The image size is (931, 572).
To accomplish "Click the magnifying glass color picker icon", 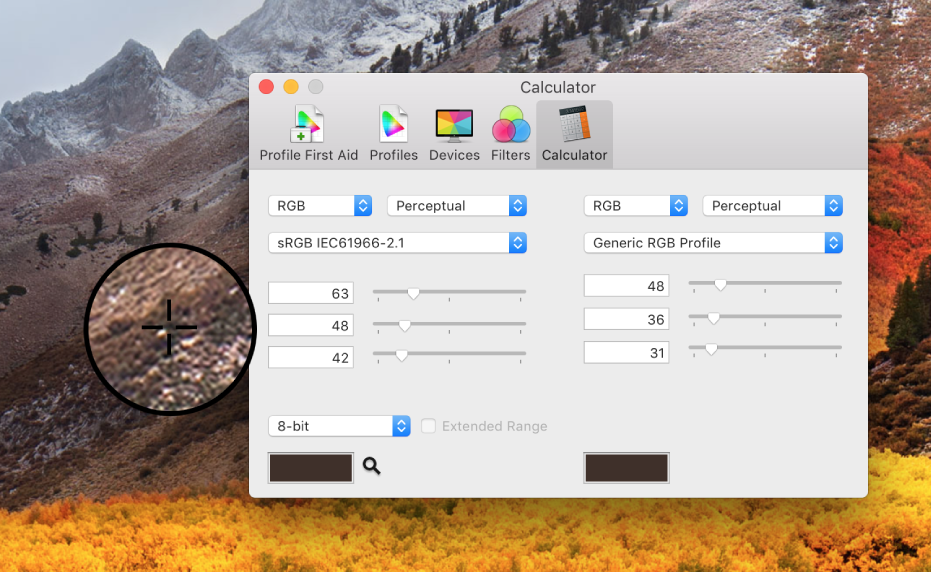I will [372, 466].
